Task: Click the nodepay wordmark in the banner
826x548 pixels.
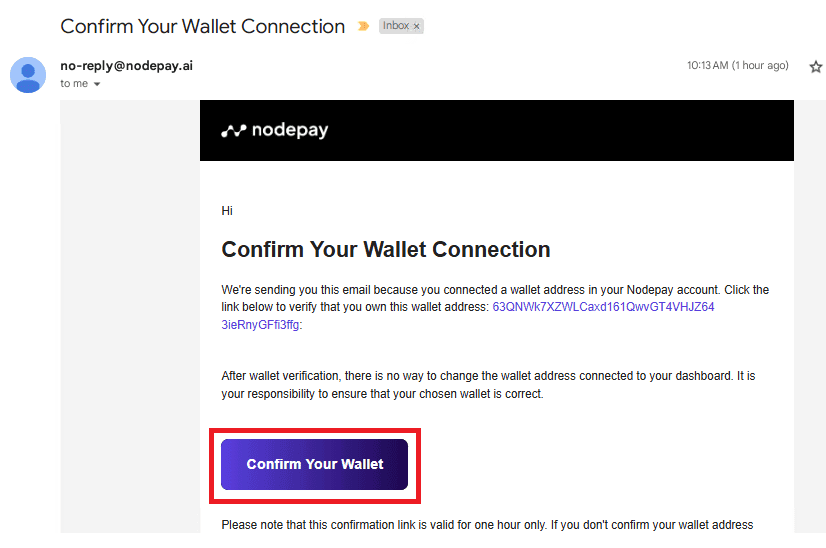Action: (x=290, y=130)
